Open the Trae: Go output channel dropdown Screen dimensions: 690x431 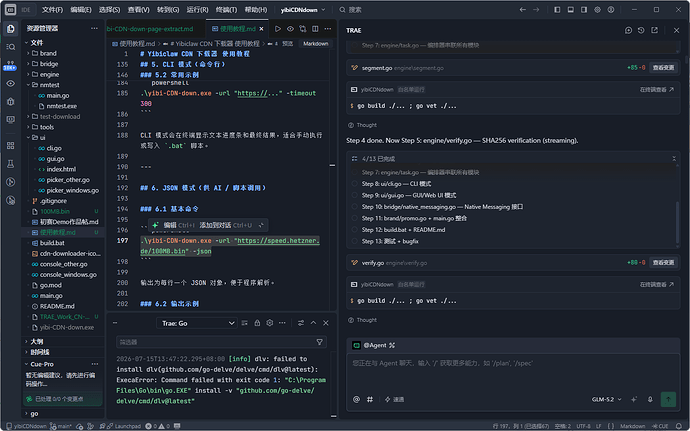pyautogui.click(x=197, y=323)
